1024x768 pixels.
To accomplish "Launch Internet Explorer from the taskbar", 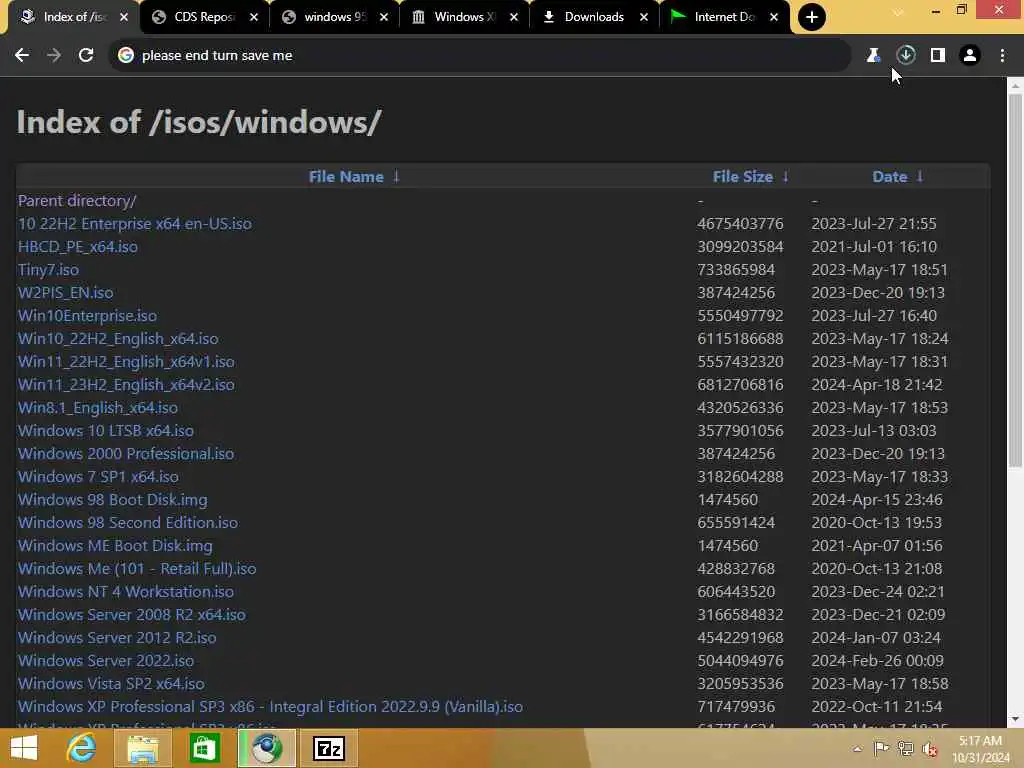I will (x=82, y=748).
